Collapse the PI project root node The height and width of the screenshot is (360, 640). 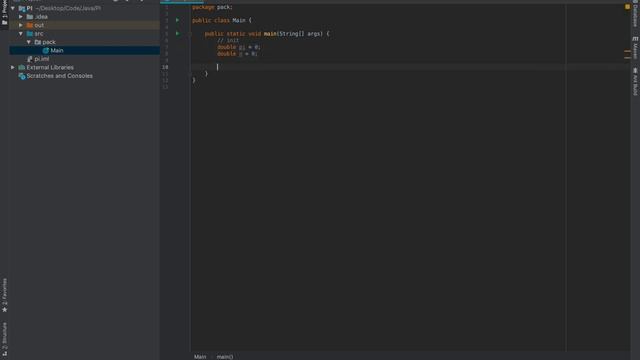coord(13,8)
